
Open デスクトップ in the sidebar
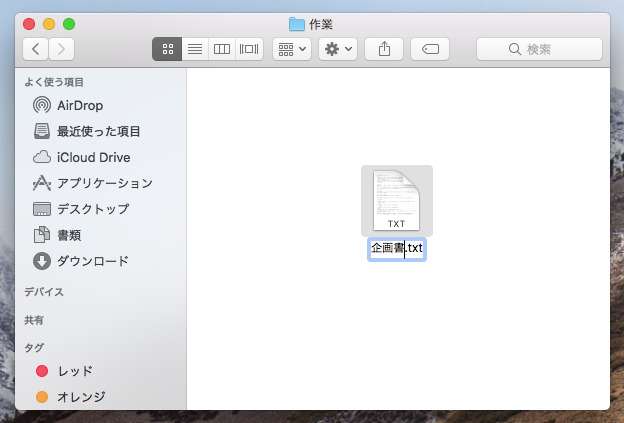(93, 209)
